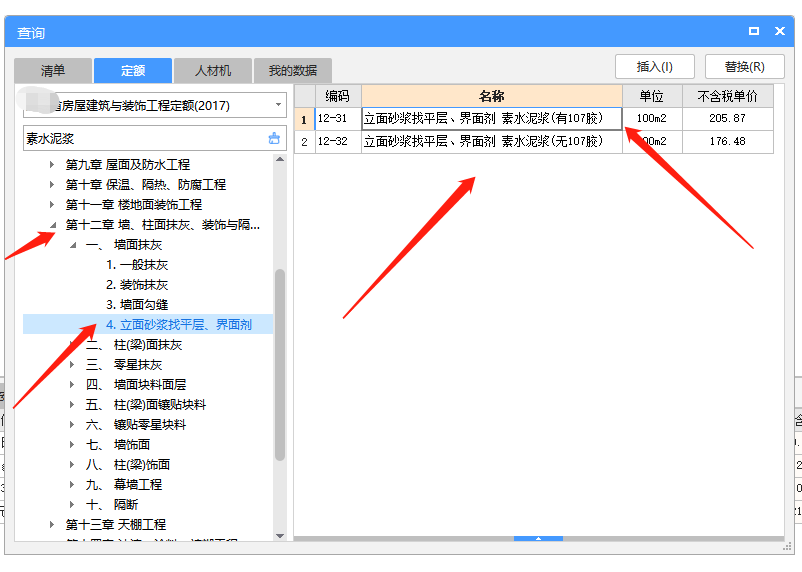This screenshot has height=572, width=802.
Task: Clear the search box with the broom icon
Action: (x=274, y=138)
